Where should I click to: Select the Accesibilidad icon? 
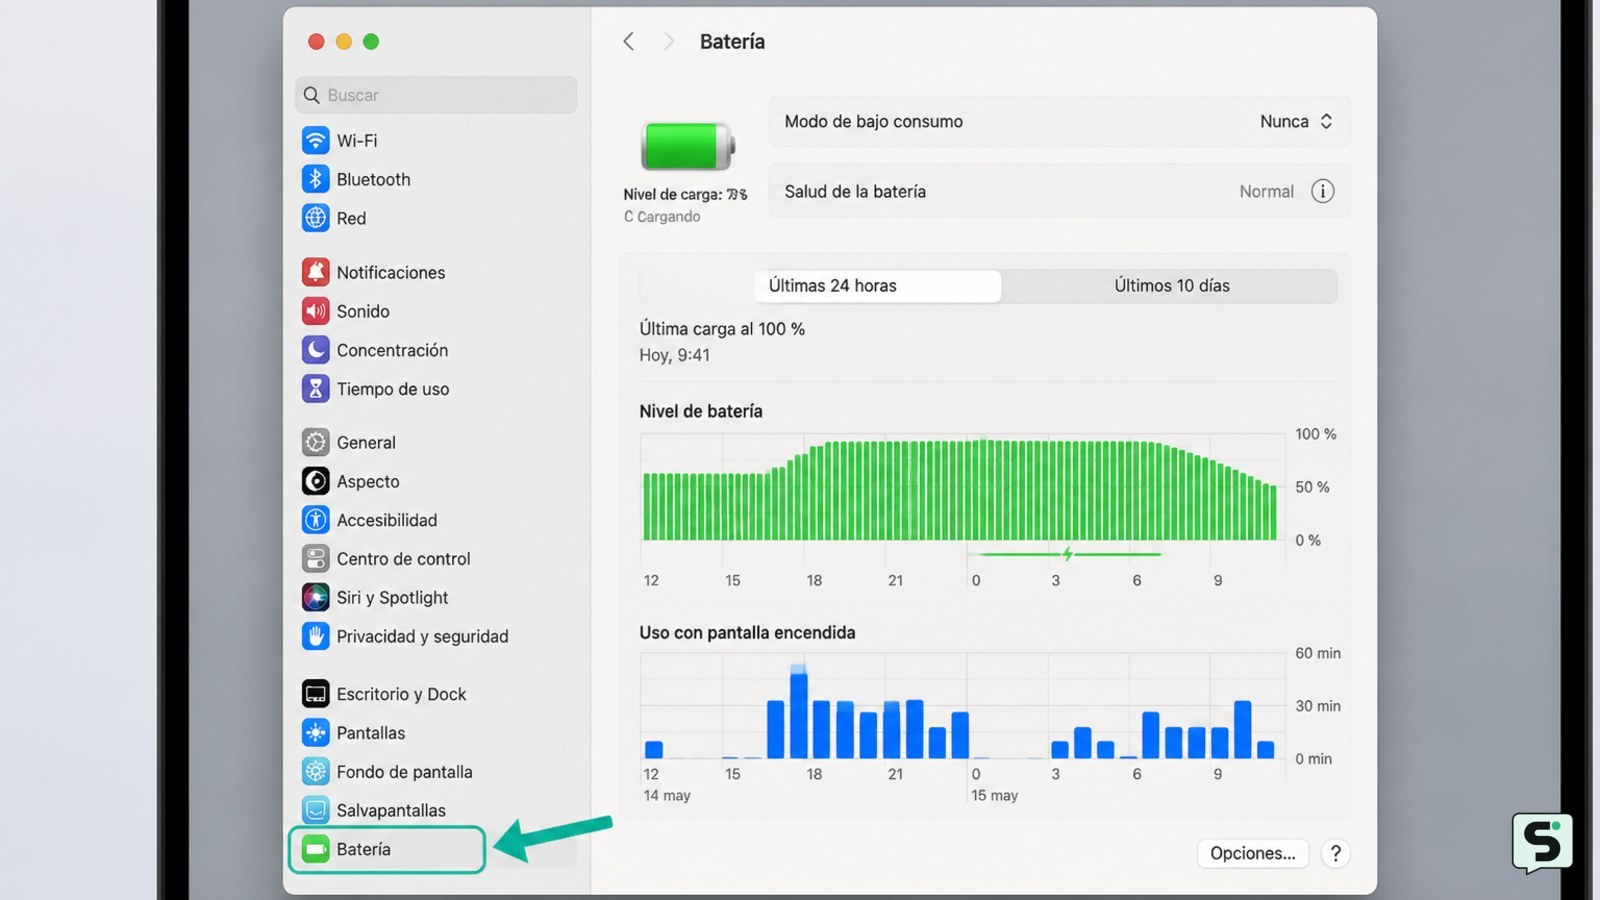(x=315, y=520)
